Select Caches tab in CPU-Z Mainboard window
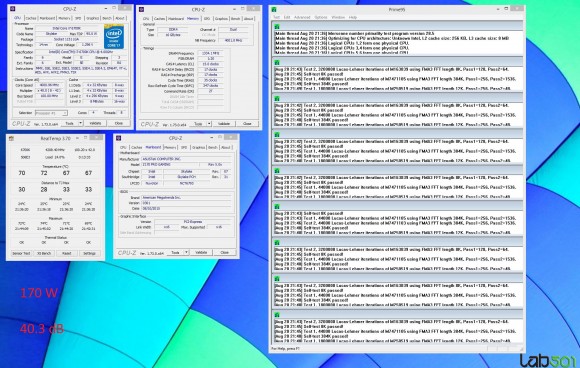Screen dimensions: 580x368 [x=137, y=148]
